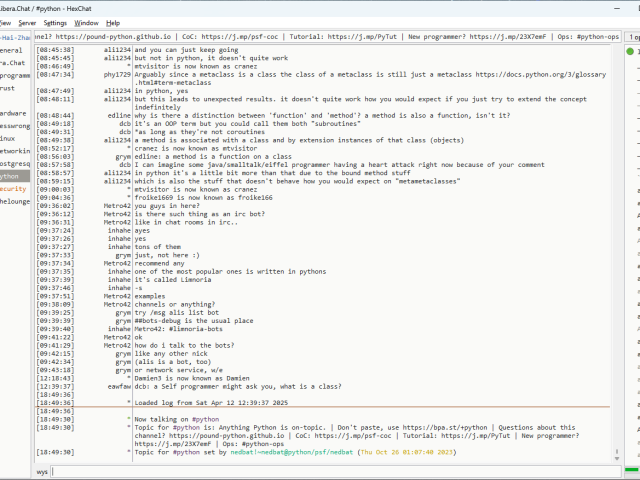The width and height of the screenshot is (640, 480).
Task: Select the general channel in sidebar
Action: (12, 50)
